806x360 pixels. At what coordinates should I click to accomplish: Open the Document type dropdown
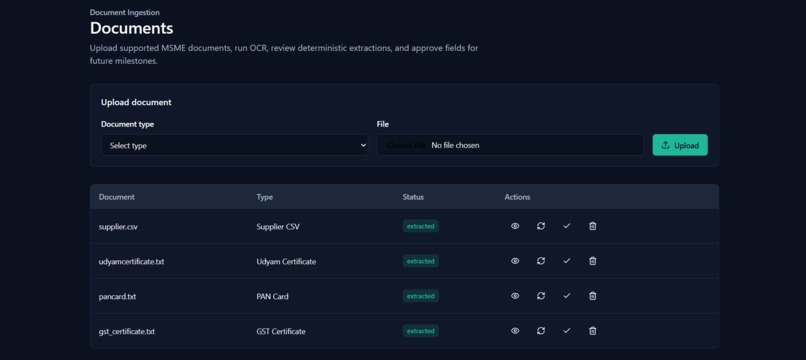(x=234, y=146)
